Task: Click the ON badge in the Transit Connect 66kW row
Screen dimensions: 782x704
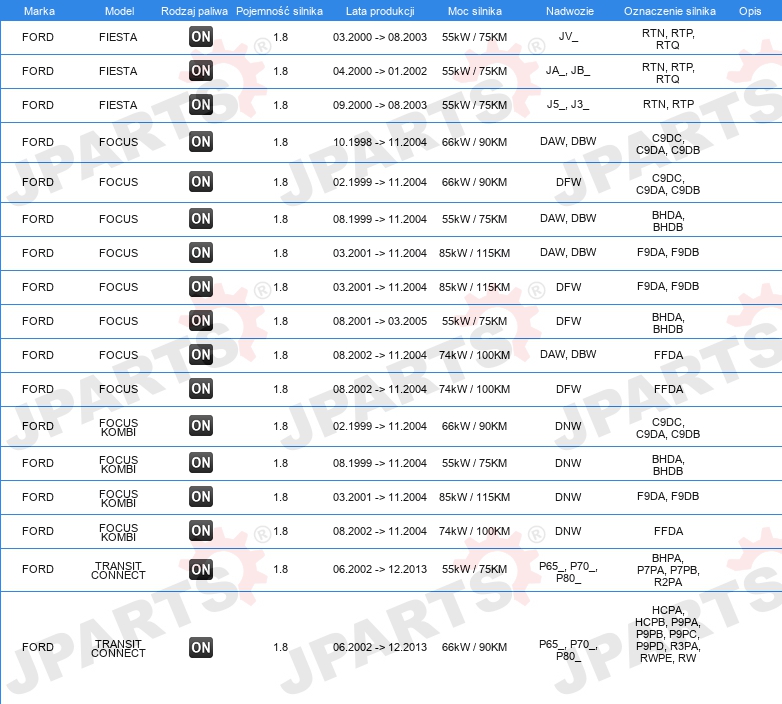Action: click(201, 647)
